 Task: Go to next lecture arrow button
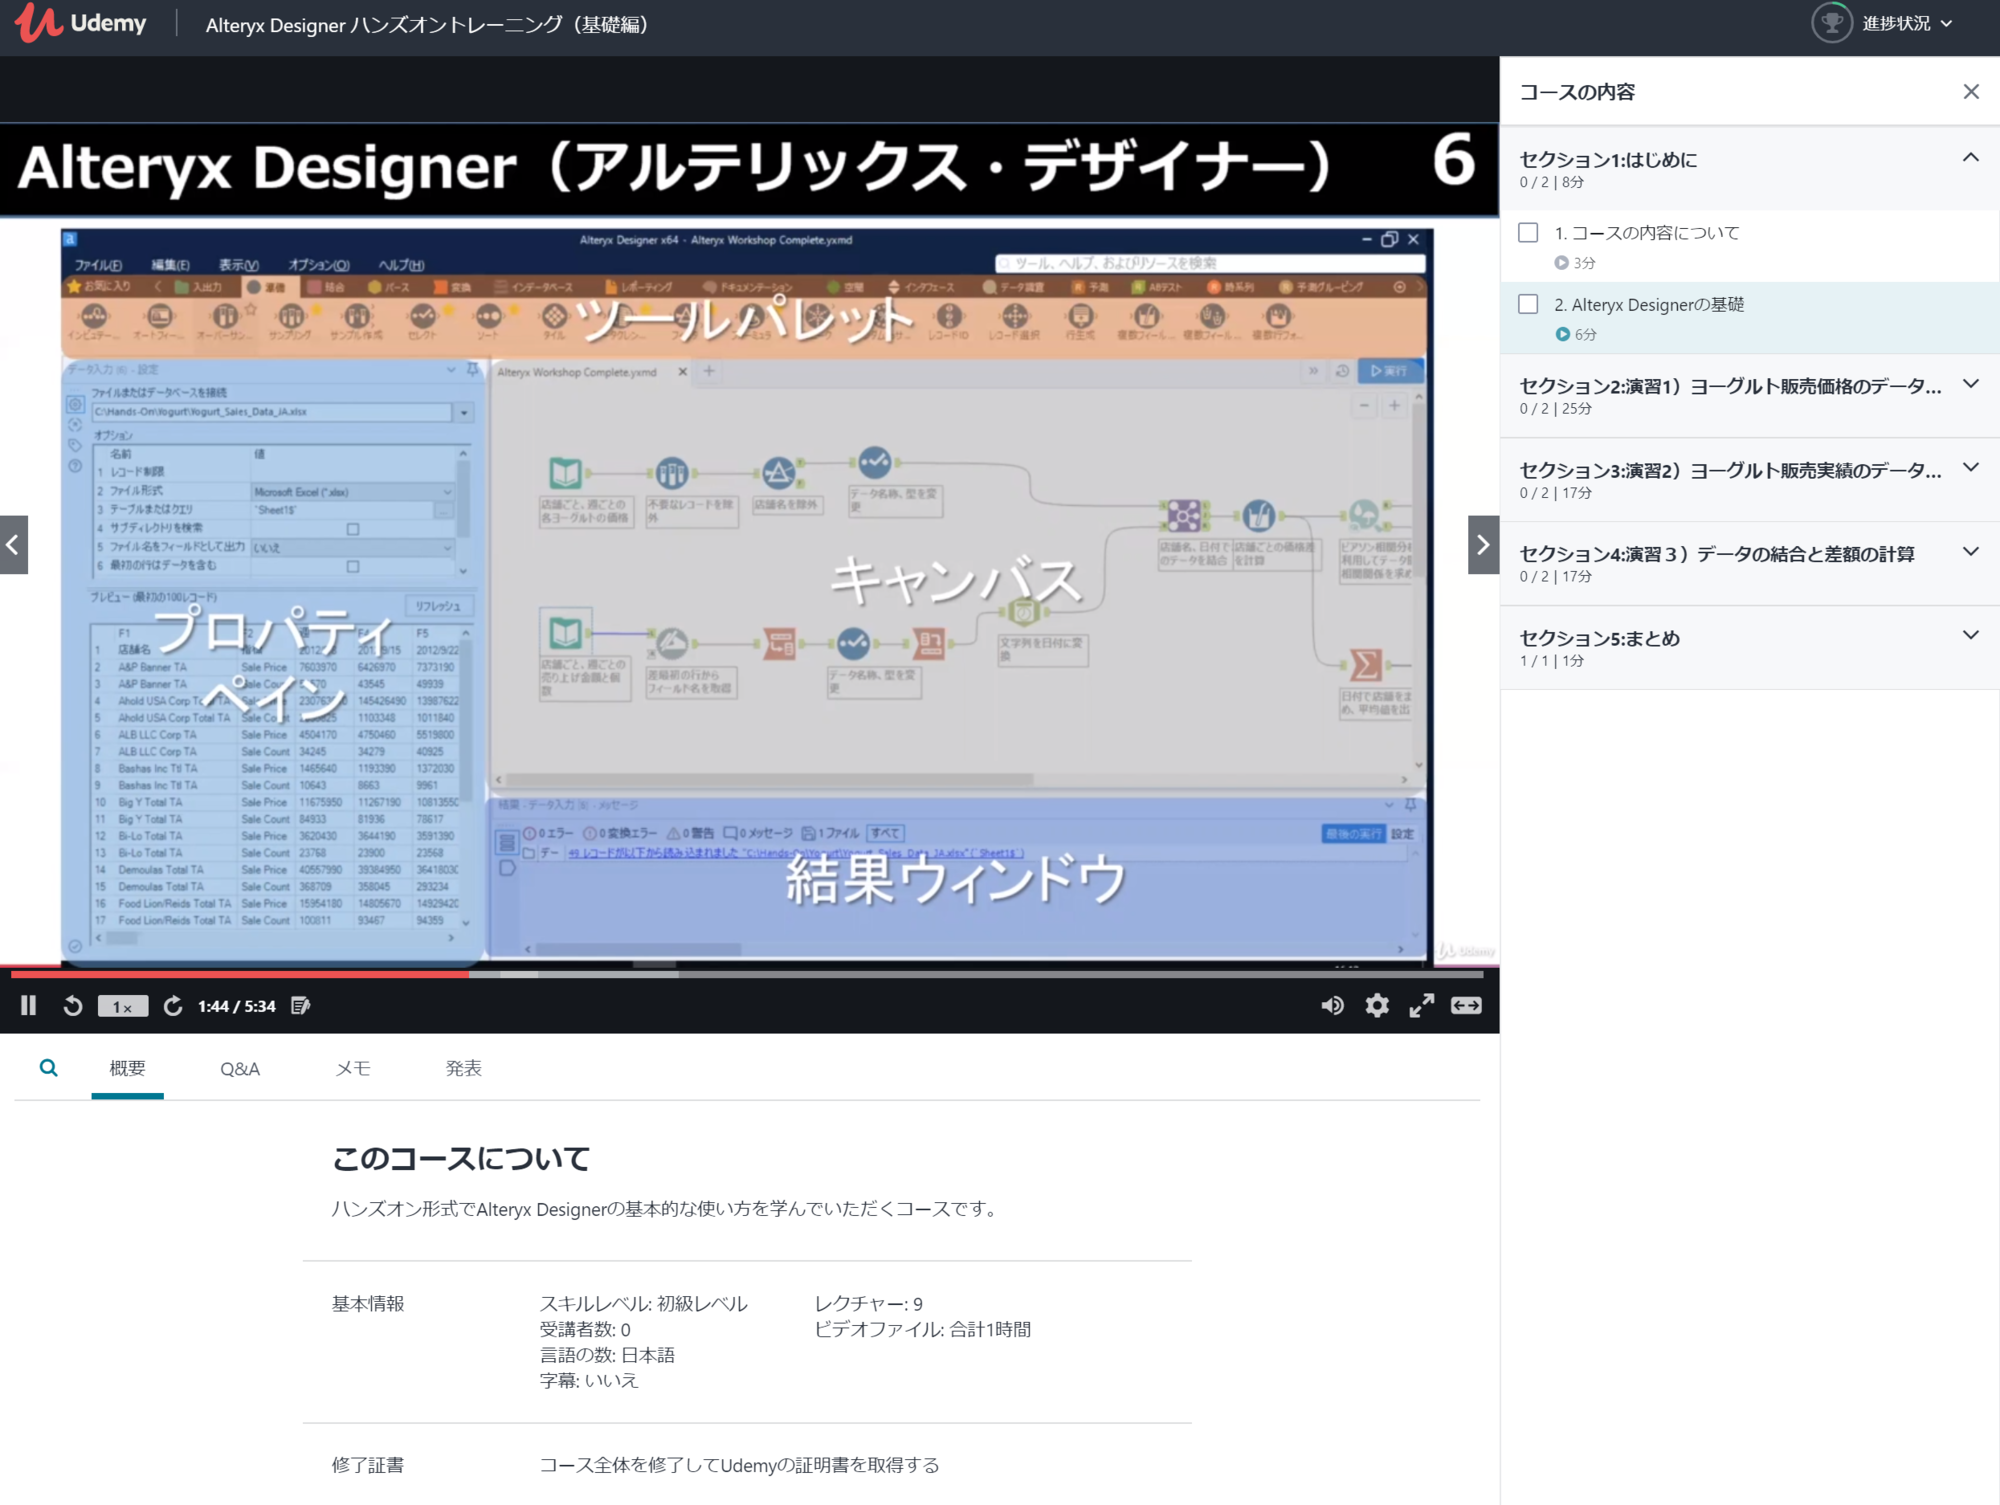(1483, 545)
